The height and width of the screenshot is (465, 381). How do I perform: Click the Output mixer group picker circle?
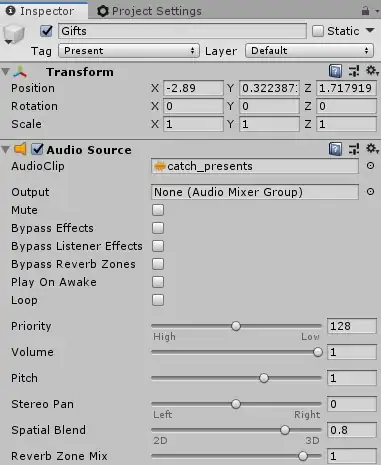tap(370, 192)
